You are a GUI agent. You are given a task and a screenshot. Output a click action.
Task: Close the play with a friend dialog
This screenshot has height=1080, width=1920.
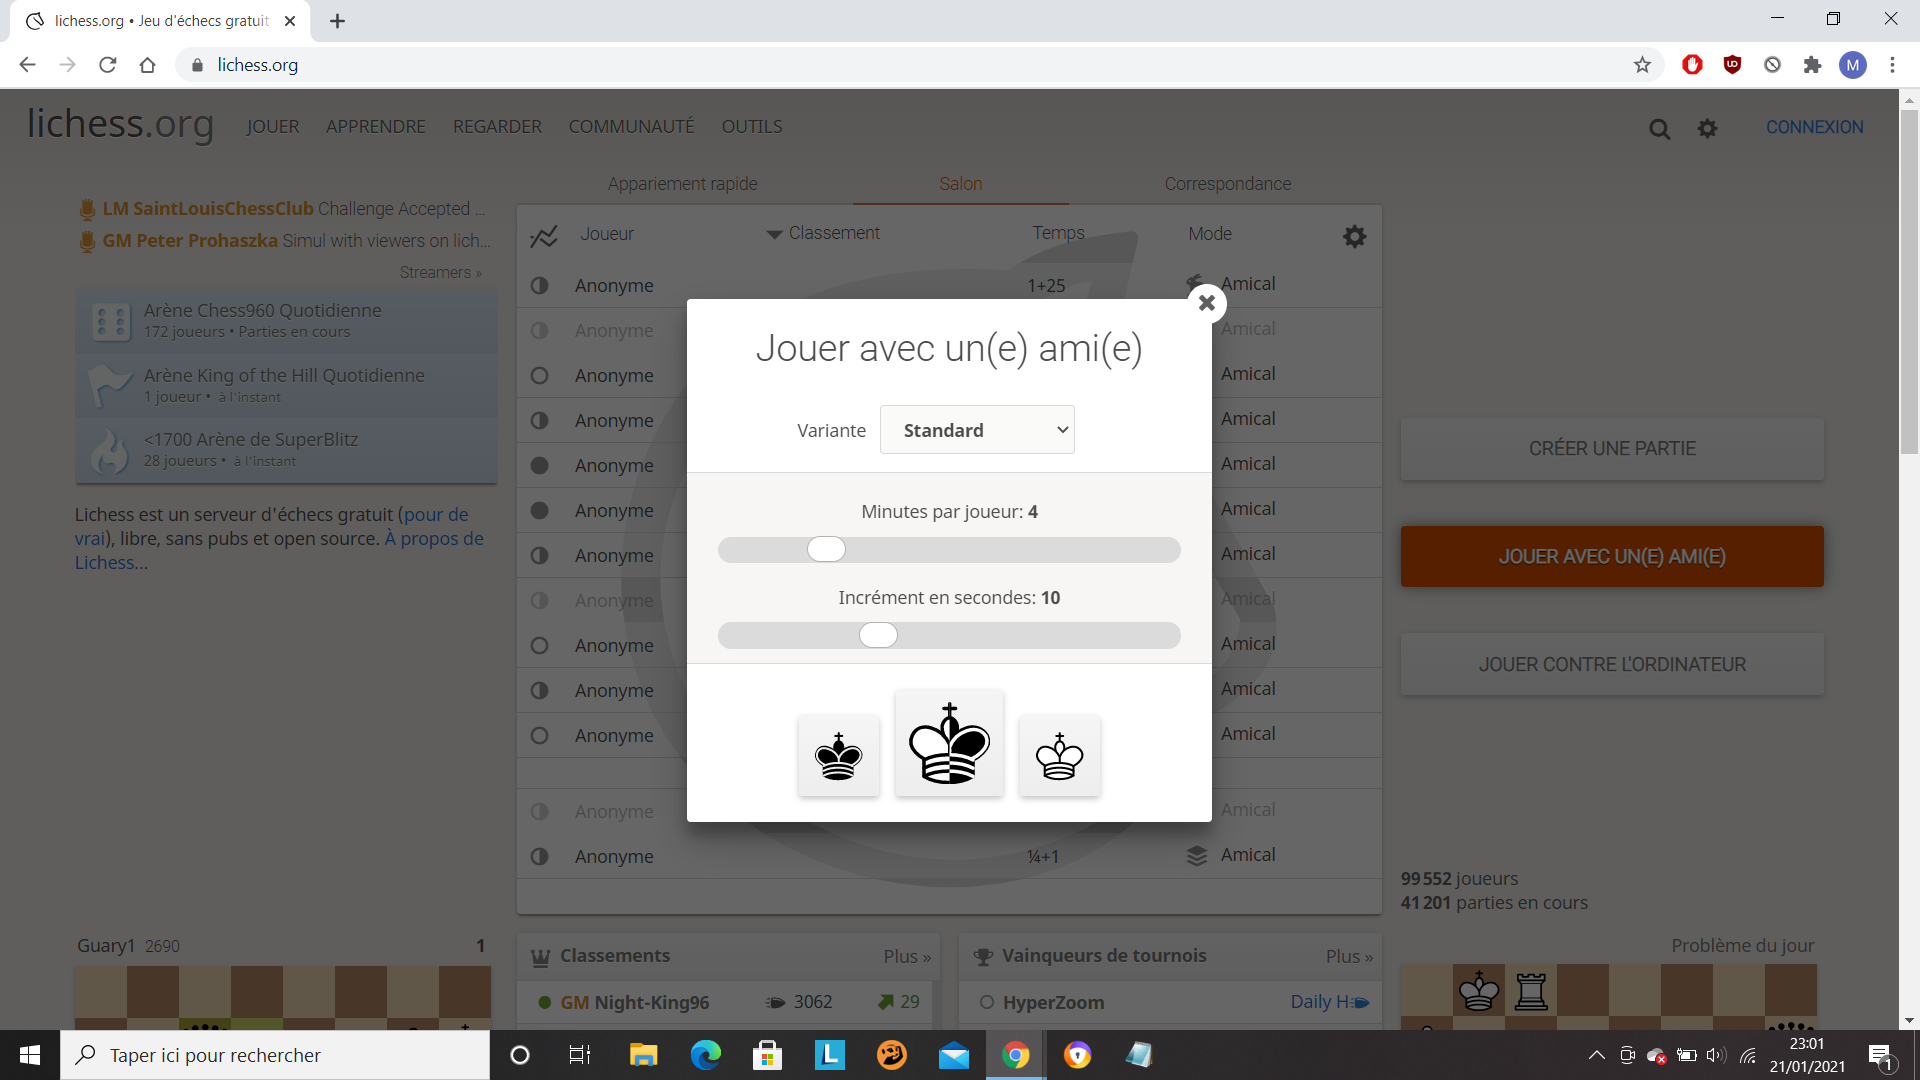coord(1206,303)
